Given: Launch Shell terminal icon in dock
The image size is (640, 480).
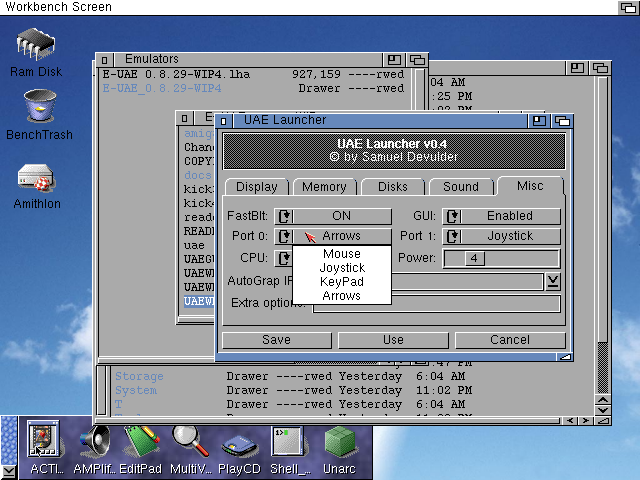Looking at the screenshot, I should [287, 441].
